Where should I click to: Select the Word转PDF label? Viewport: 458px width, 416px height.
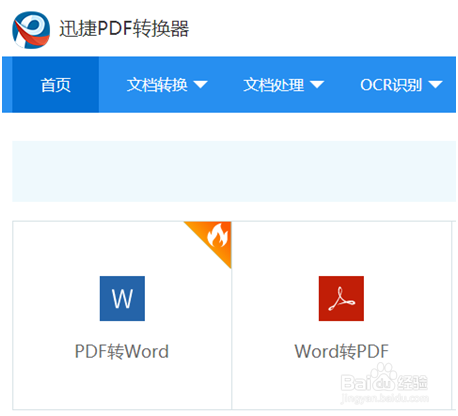(x=342, y=351)
